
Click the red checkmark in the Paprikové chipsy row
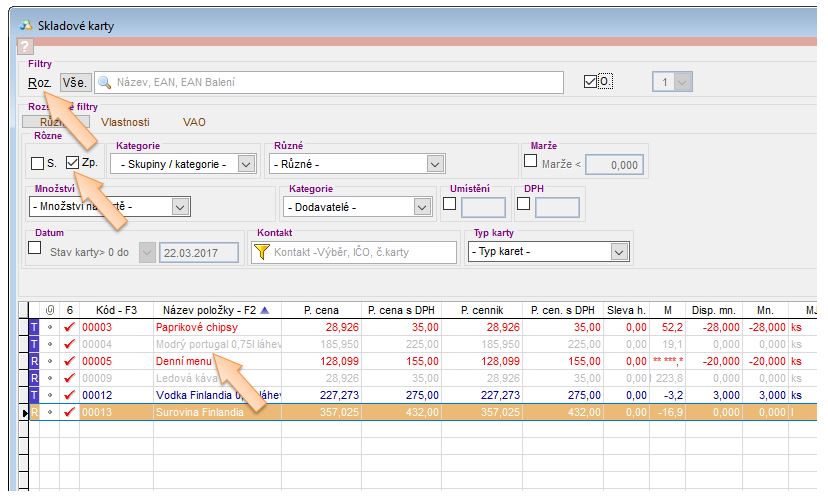(x=69, y=326)
